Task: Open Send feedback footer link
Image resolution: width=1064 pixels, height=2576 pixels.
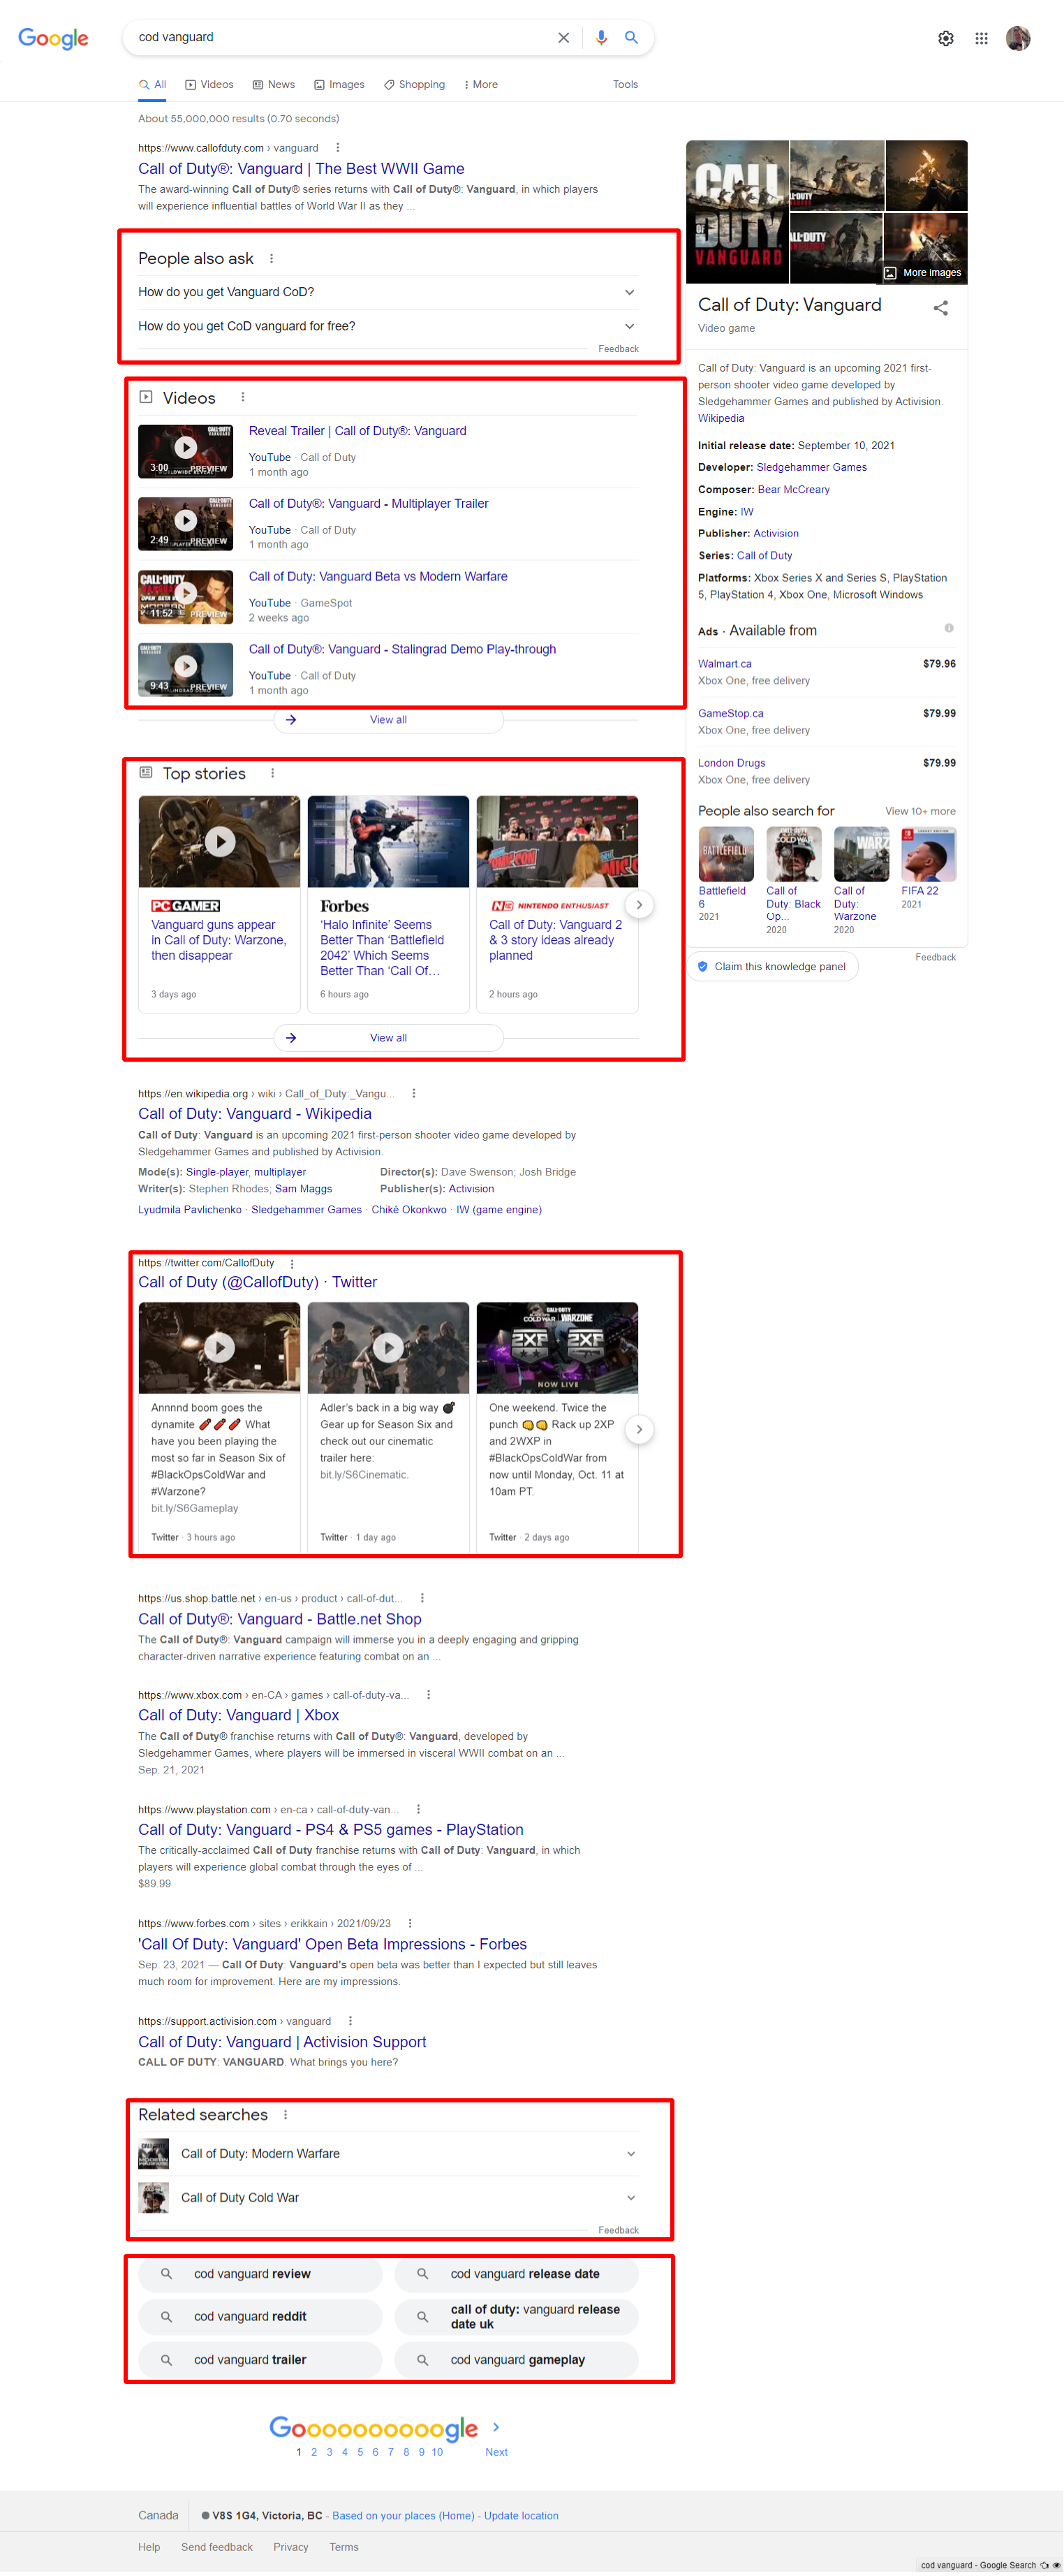Action: [x=217, y=2547]
